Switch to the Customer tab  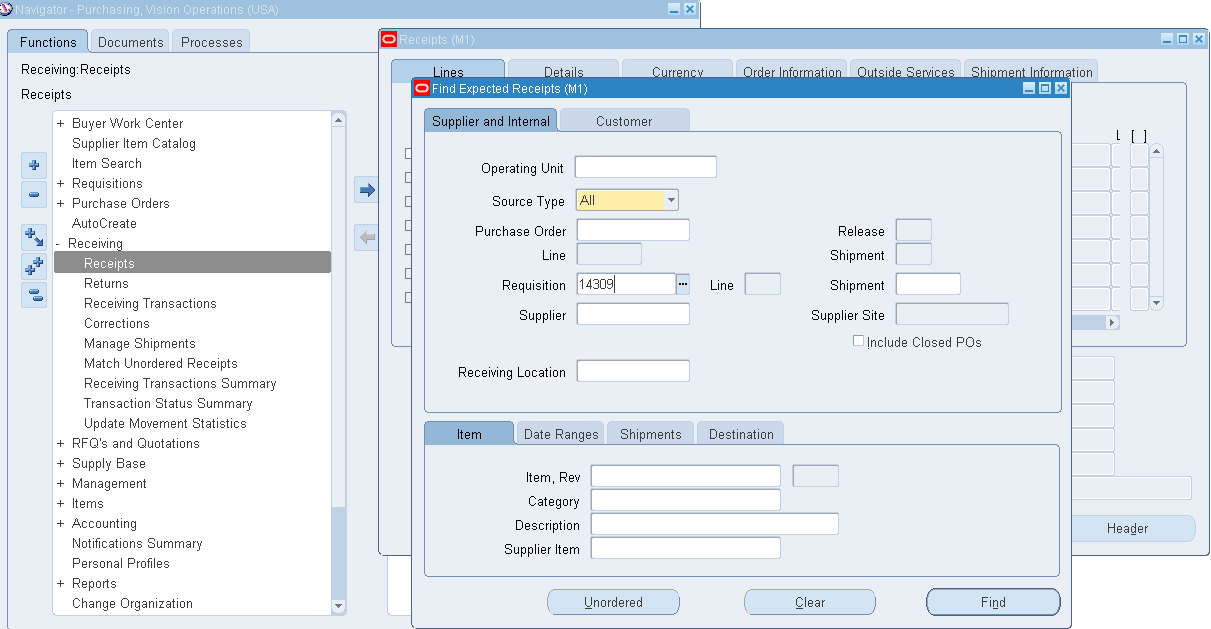(x=624, y=119)
